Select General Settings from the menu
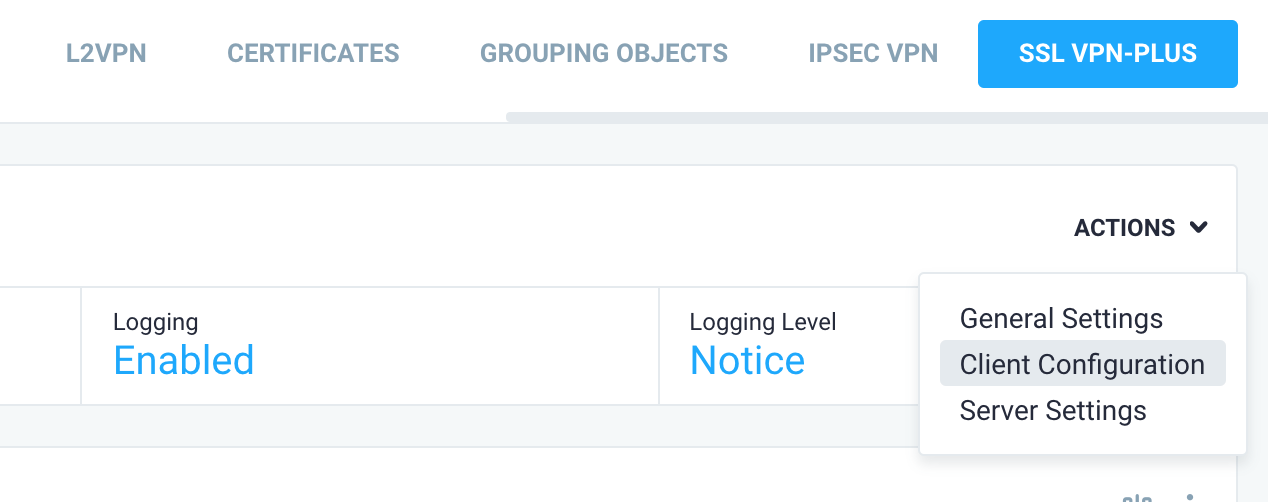 pos(1061,319)
